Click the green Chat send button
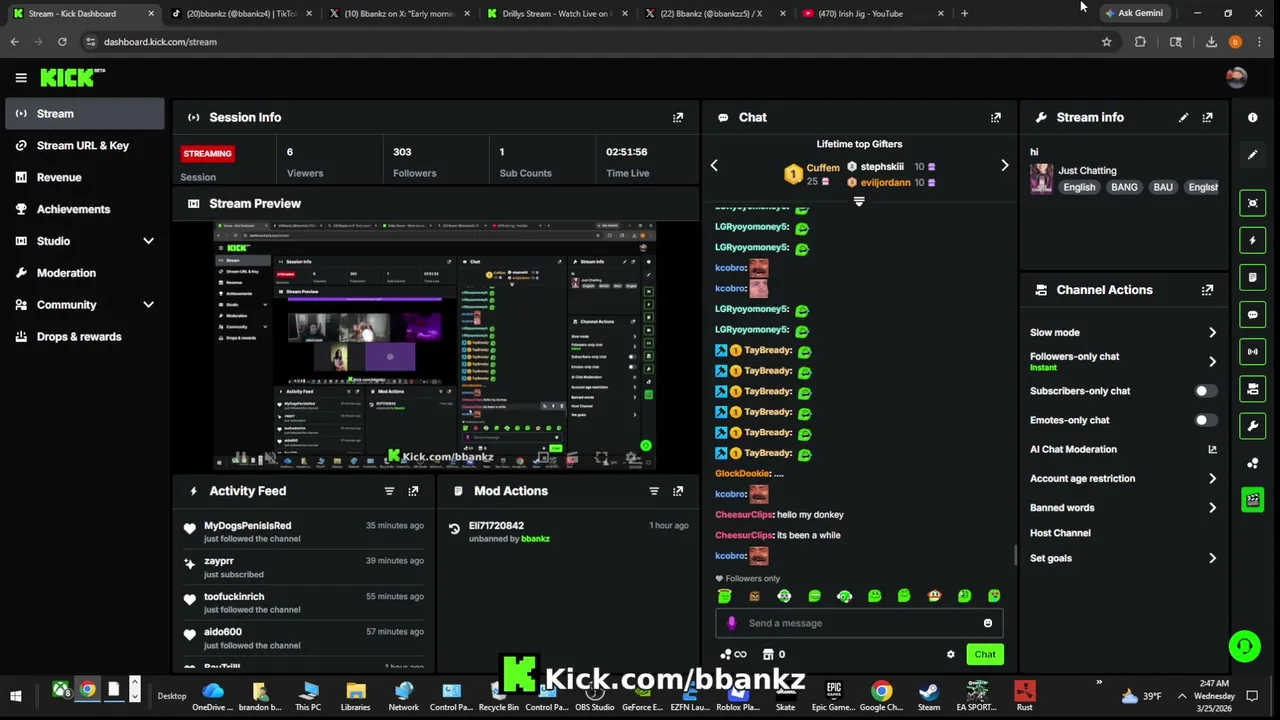1280x720 pixels. click(x=985, y=654)
